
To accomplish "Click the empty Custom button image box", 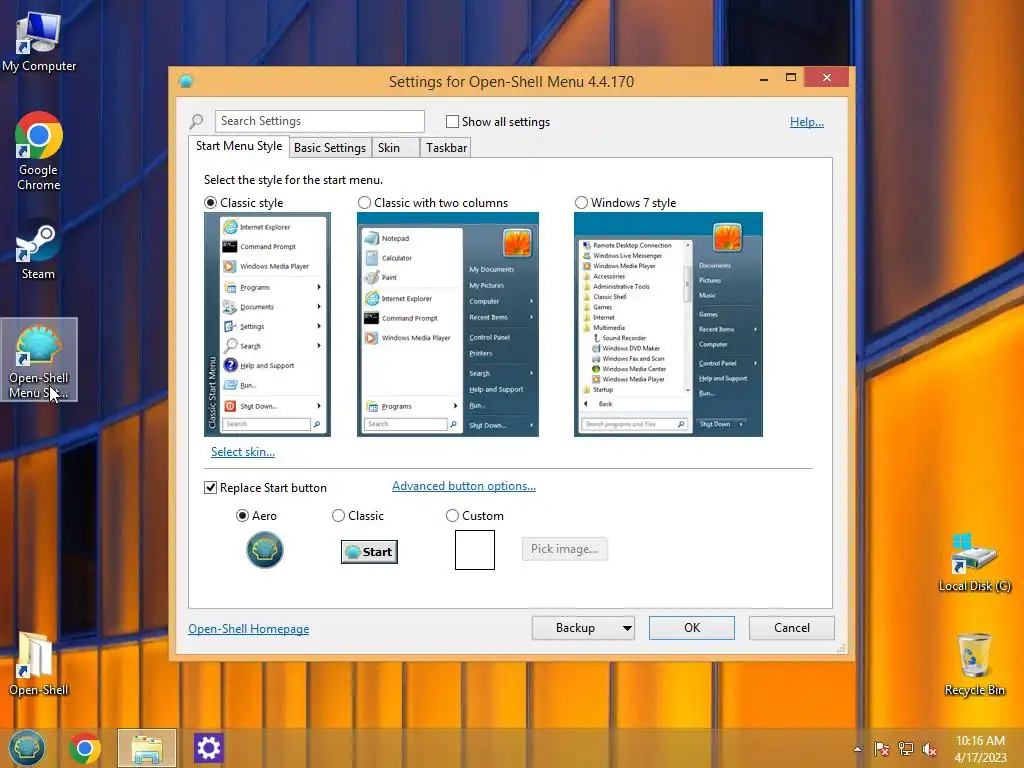I will [475, 550].
